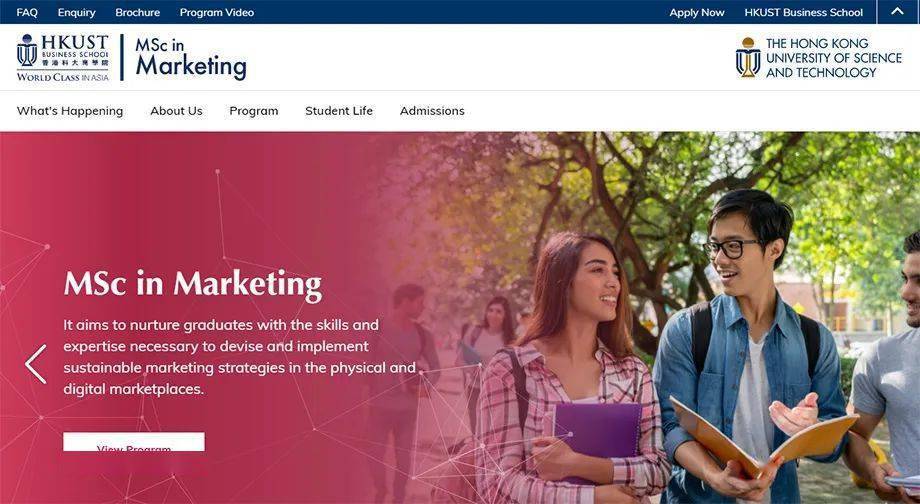This screenshot has width=920, height=504.
Task: Visit the HKUST Business School link
Action: pyautogui.click(x=803, y=12)
